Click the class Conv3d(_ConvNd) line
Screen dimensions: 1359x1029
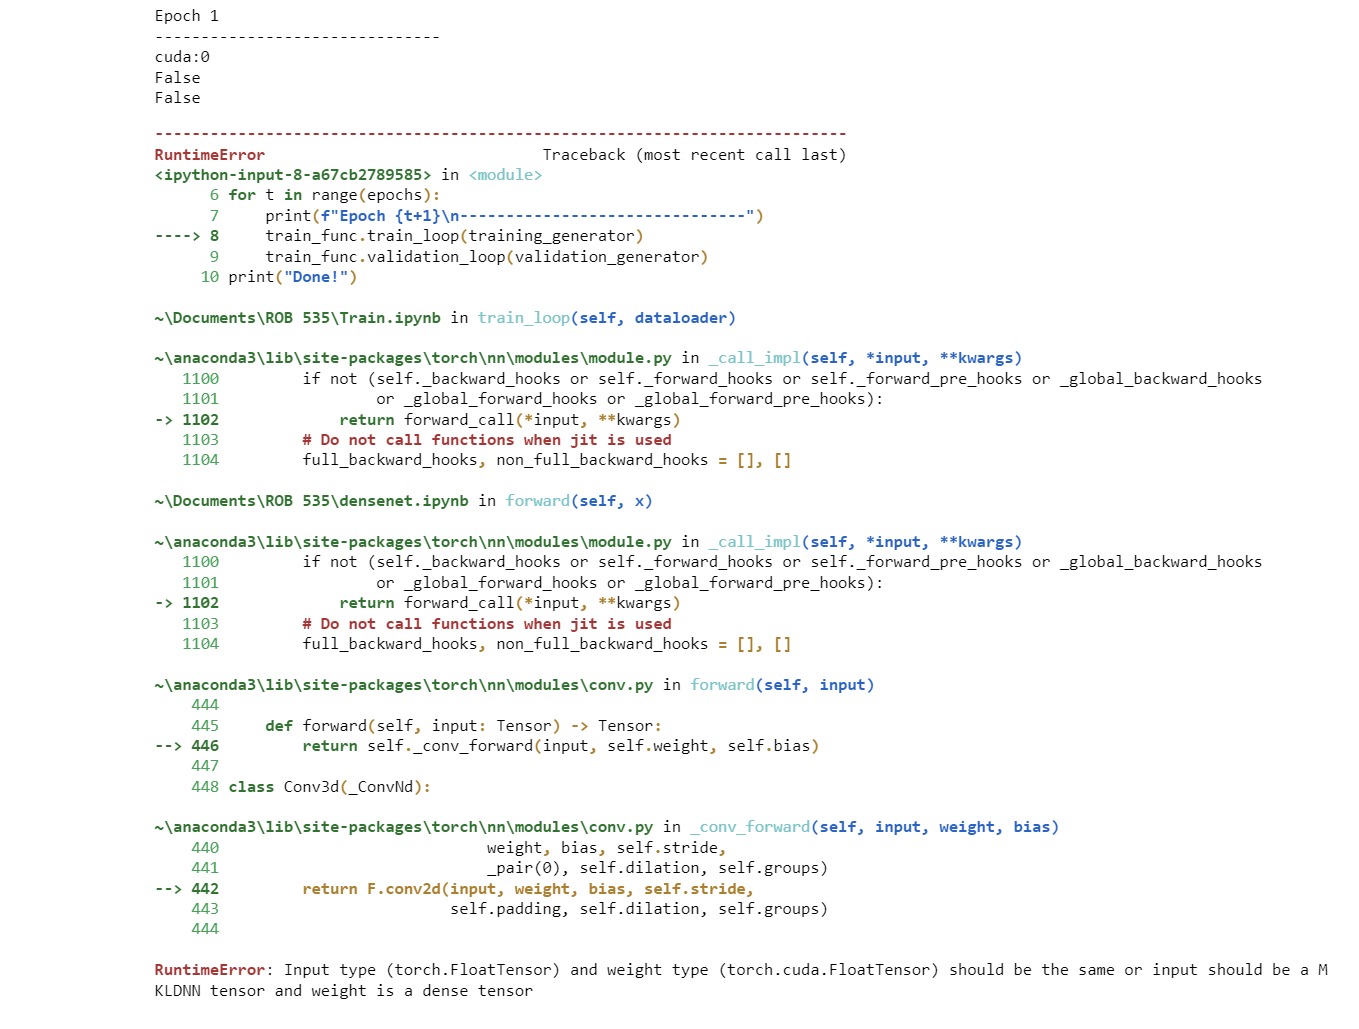(x=330, y=787)
